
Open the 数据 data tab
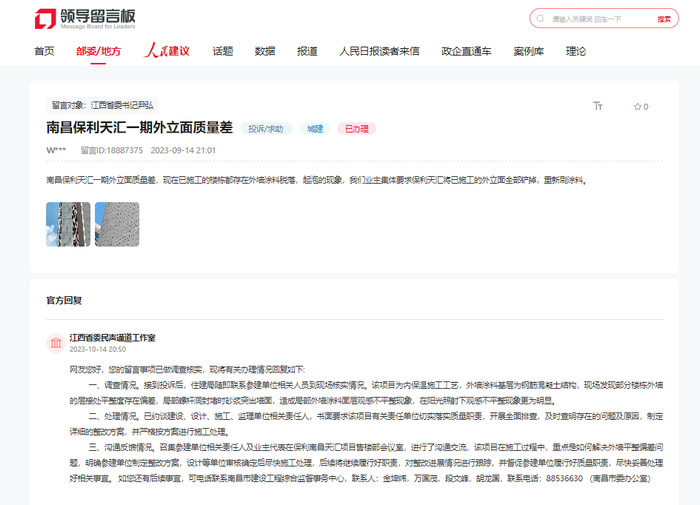pos(265,51)
